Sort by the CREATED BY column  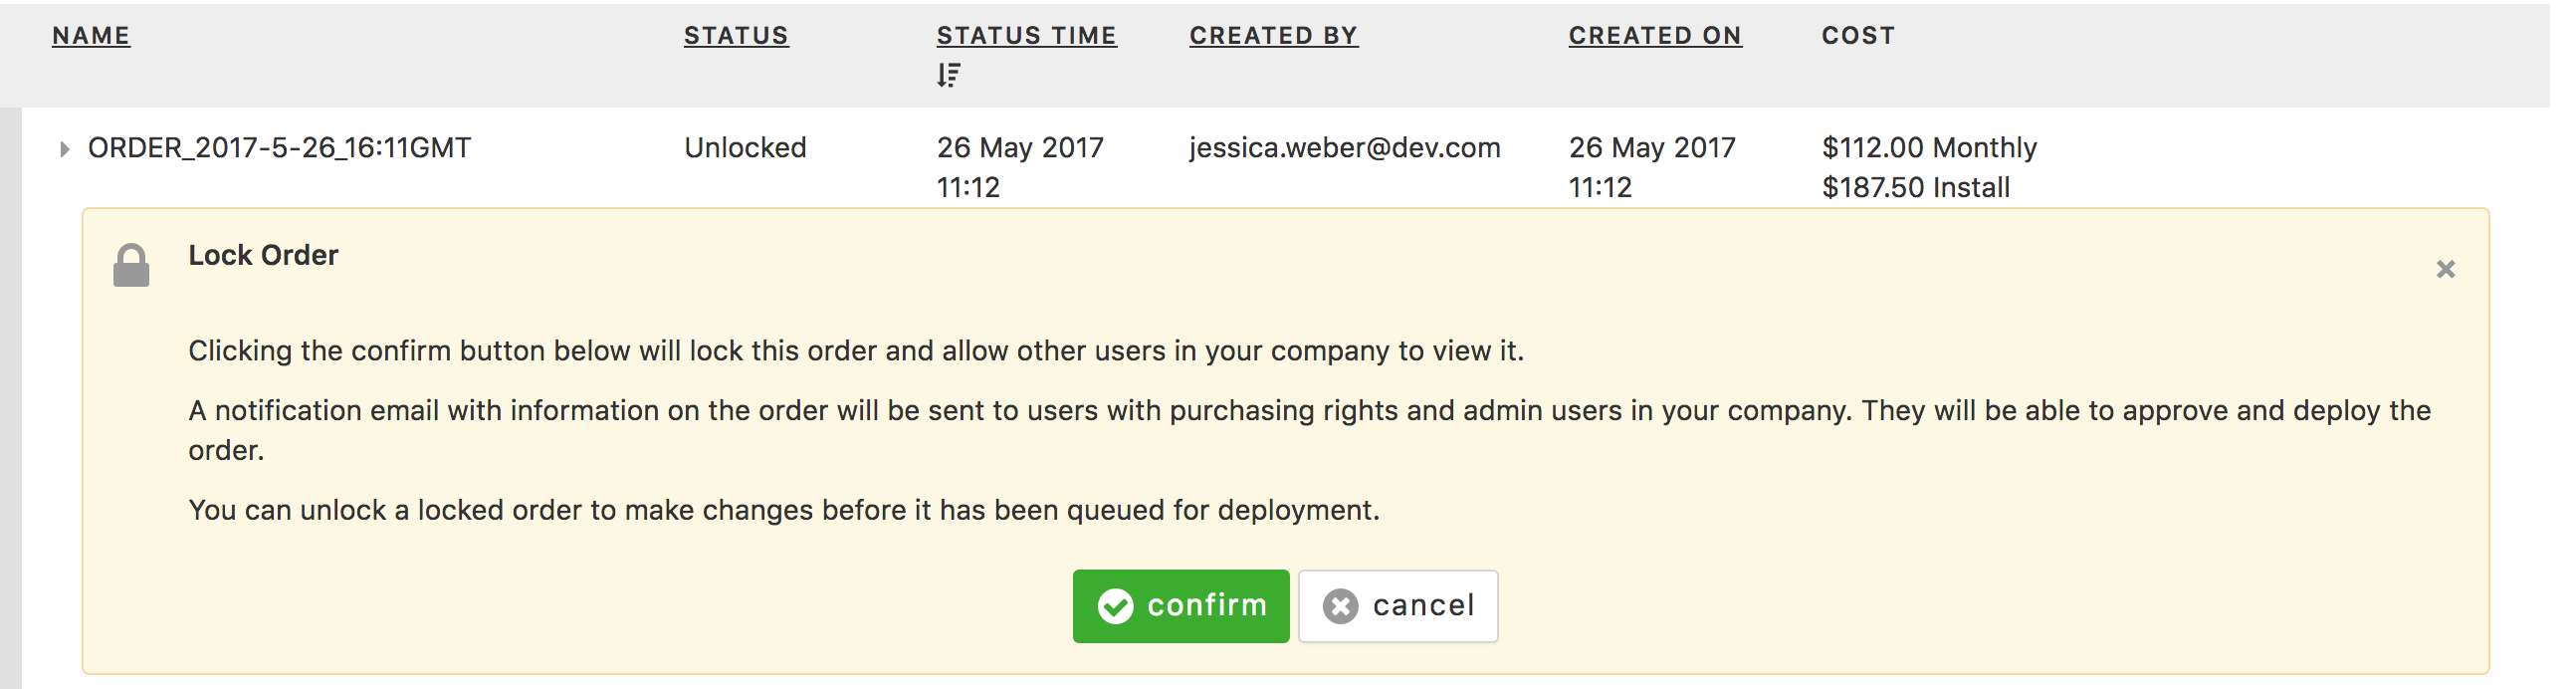click(x=1273, y=35)
